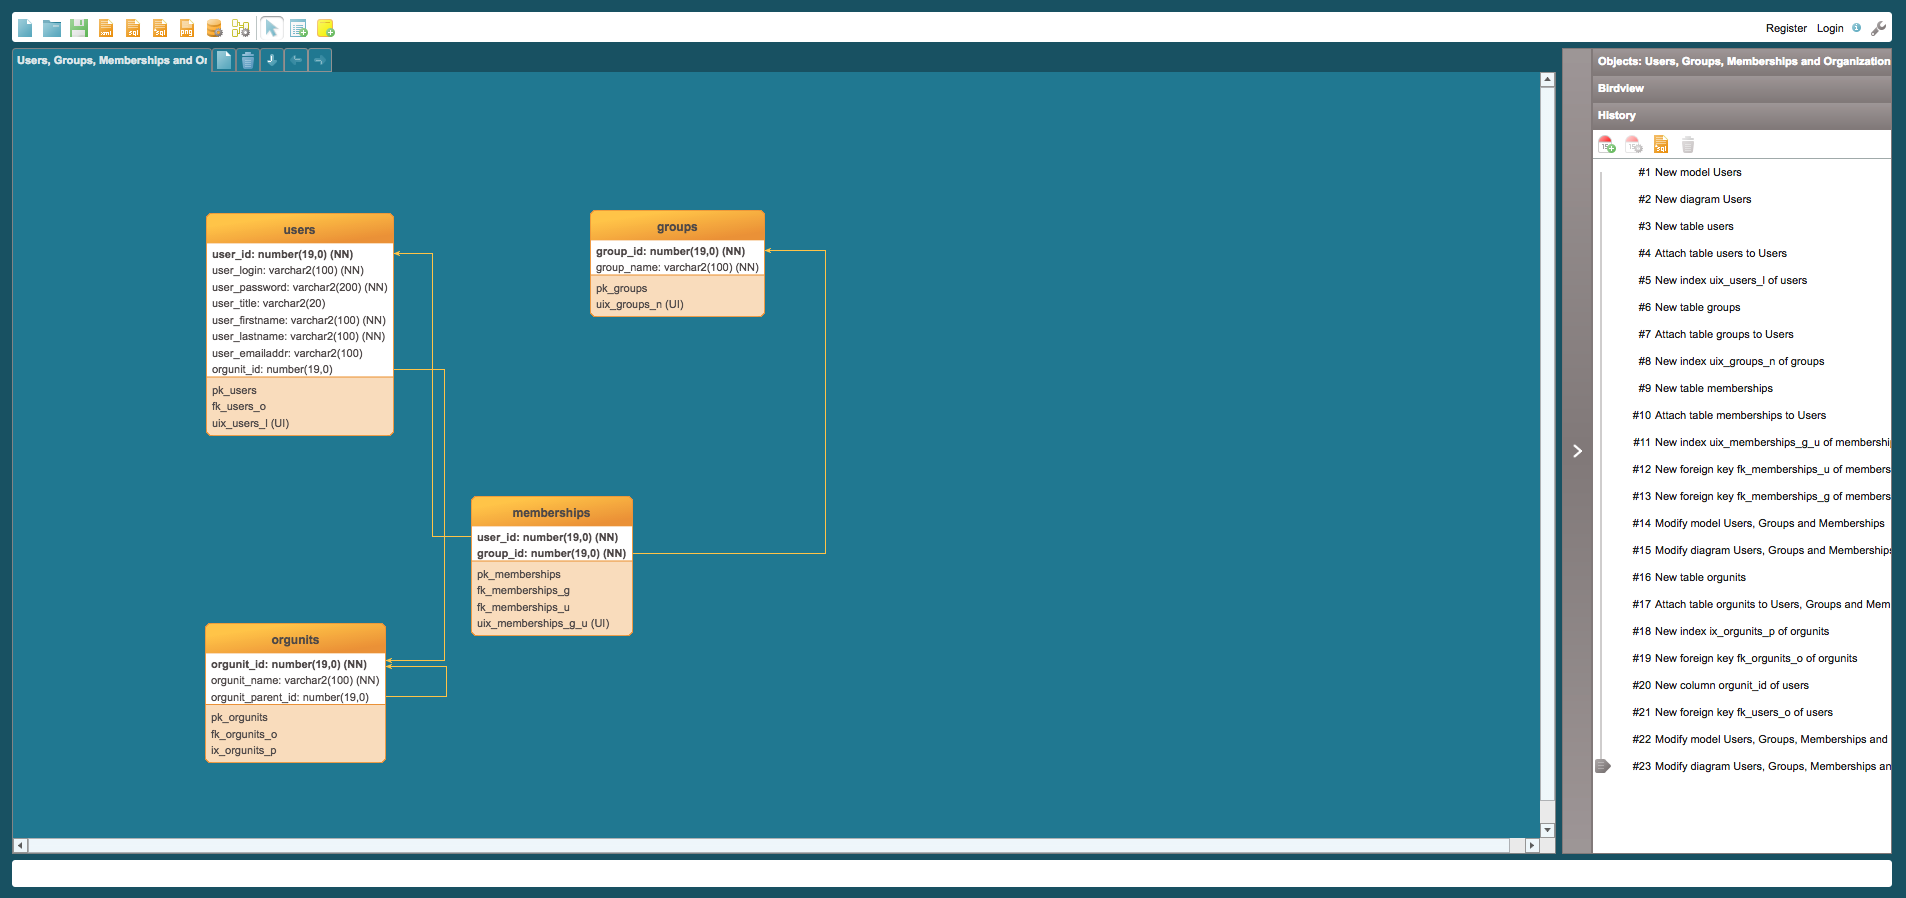Select the pointer cursor tool
This screenshot has height=898, width=1906.
coord(271,28)
